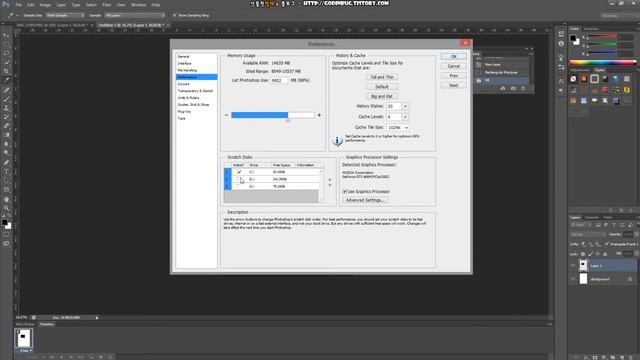Open the Window menu
This screenshot has width=640, height=360.
[138, 5]
